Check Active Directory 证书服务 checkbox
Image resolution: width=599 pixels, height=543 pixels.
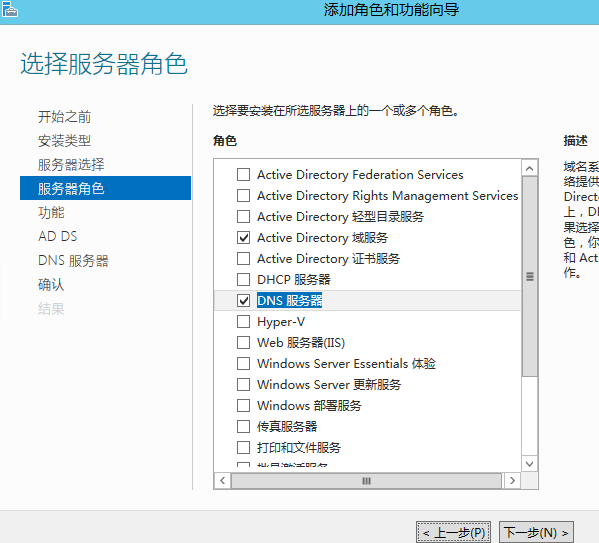[243, 259]
